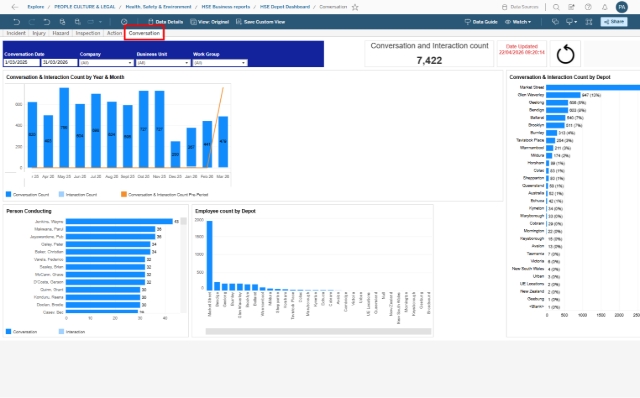This screenshot has width=640, height=398.
Task: Open HSE Business reports breadcrumb
Action: point(225,7)
